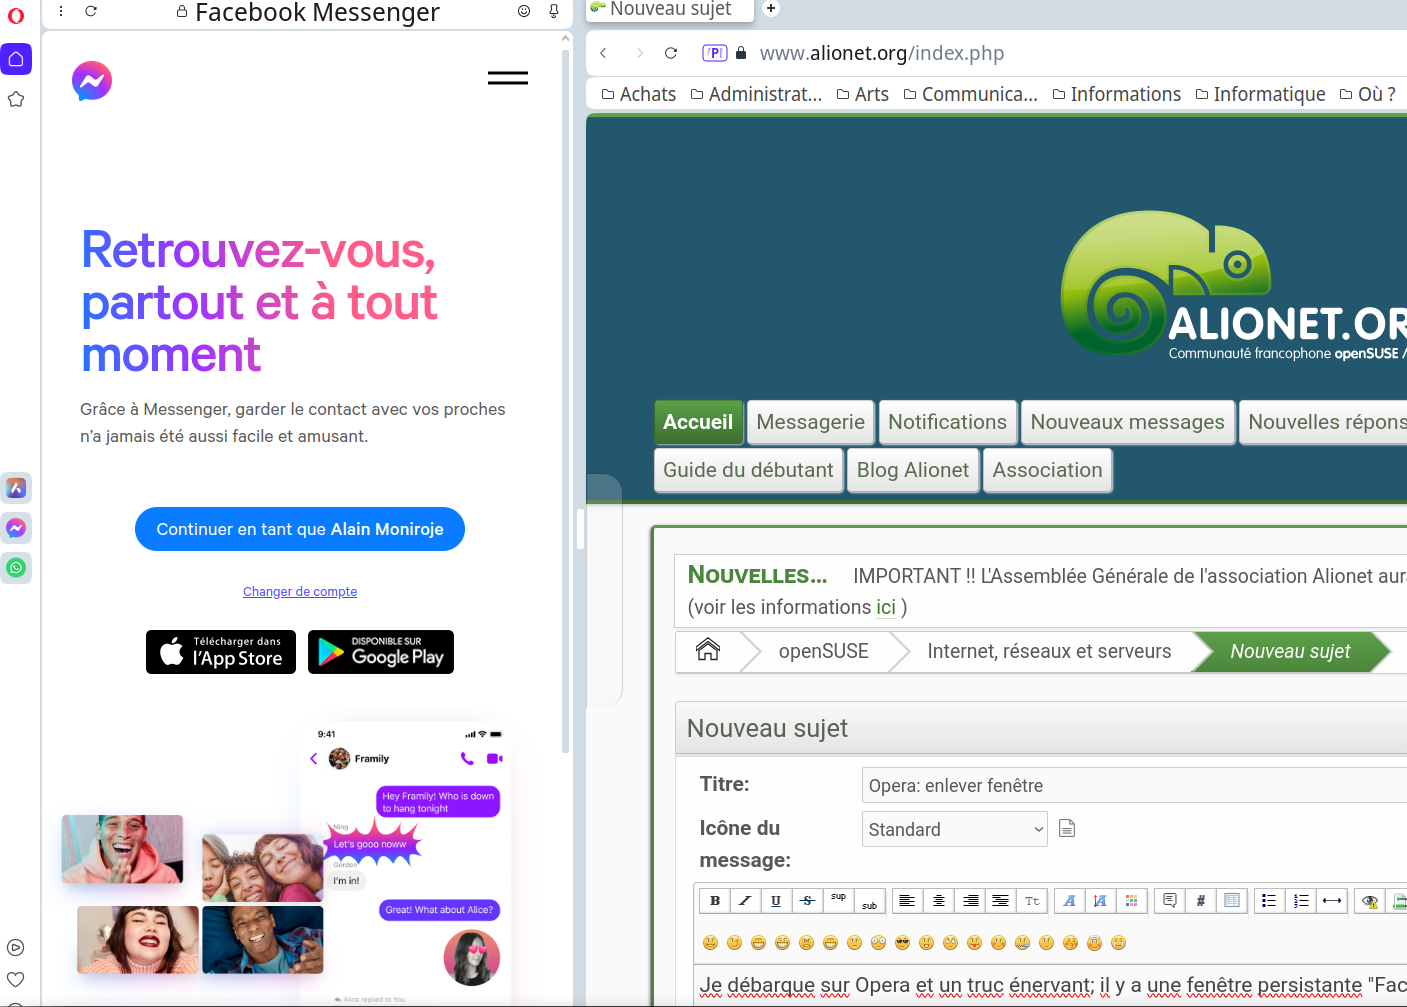The image size is (1407, 1007).
Task: Click the Changer de compte link
Action: [x=300, y=592]
